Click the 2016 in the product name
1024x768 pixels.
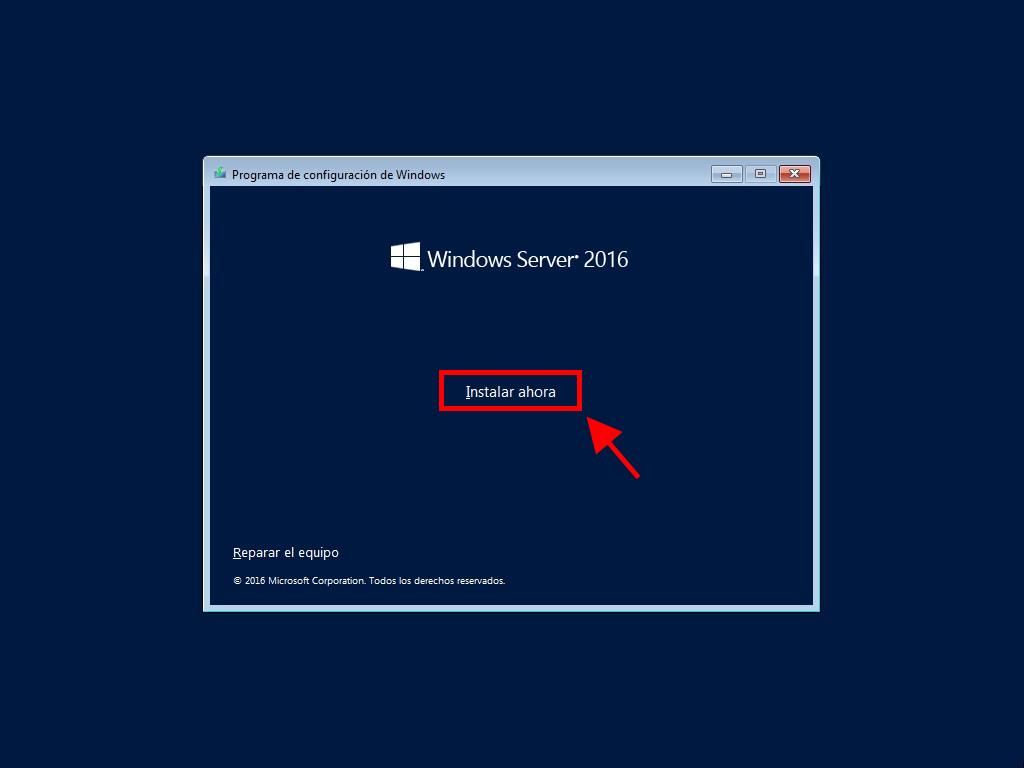click(605, 259)
